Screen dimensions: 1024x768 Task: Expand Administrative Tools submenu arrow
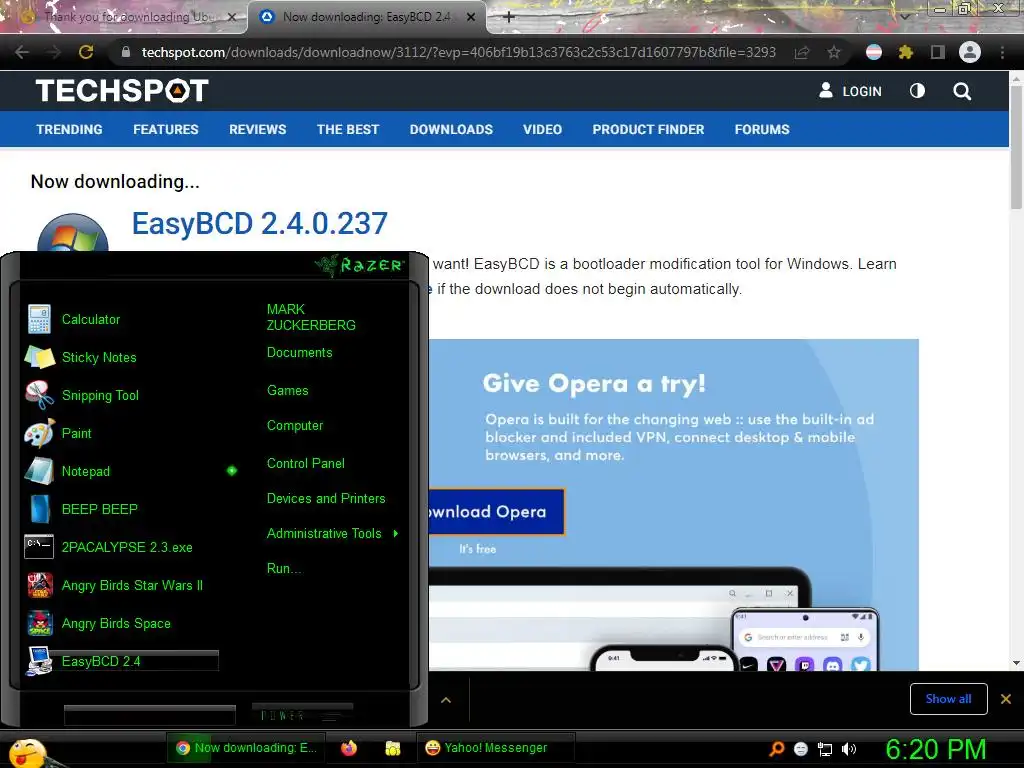click(x=396, y=534)
